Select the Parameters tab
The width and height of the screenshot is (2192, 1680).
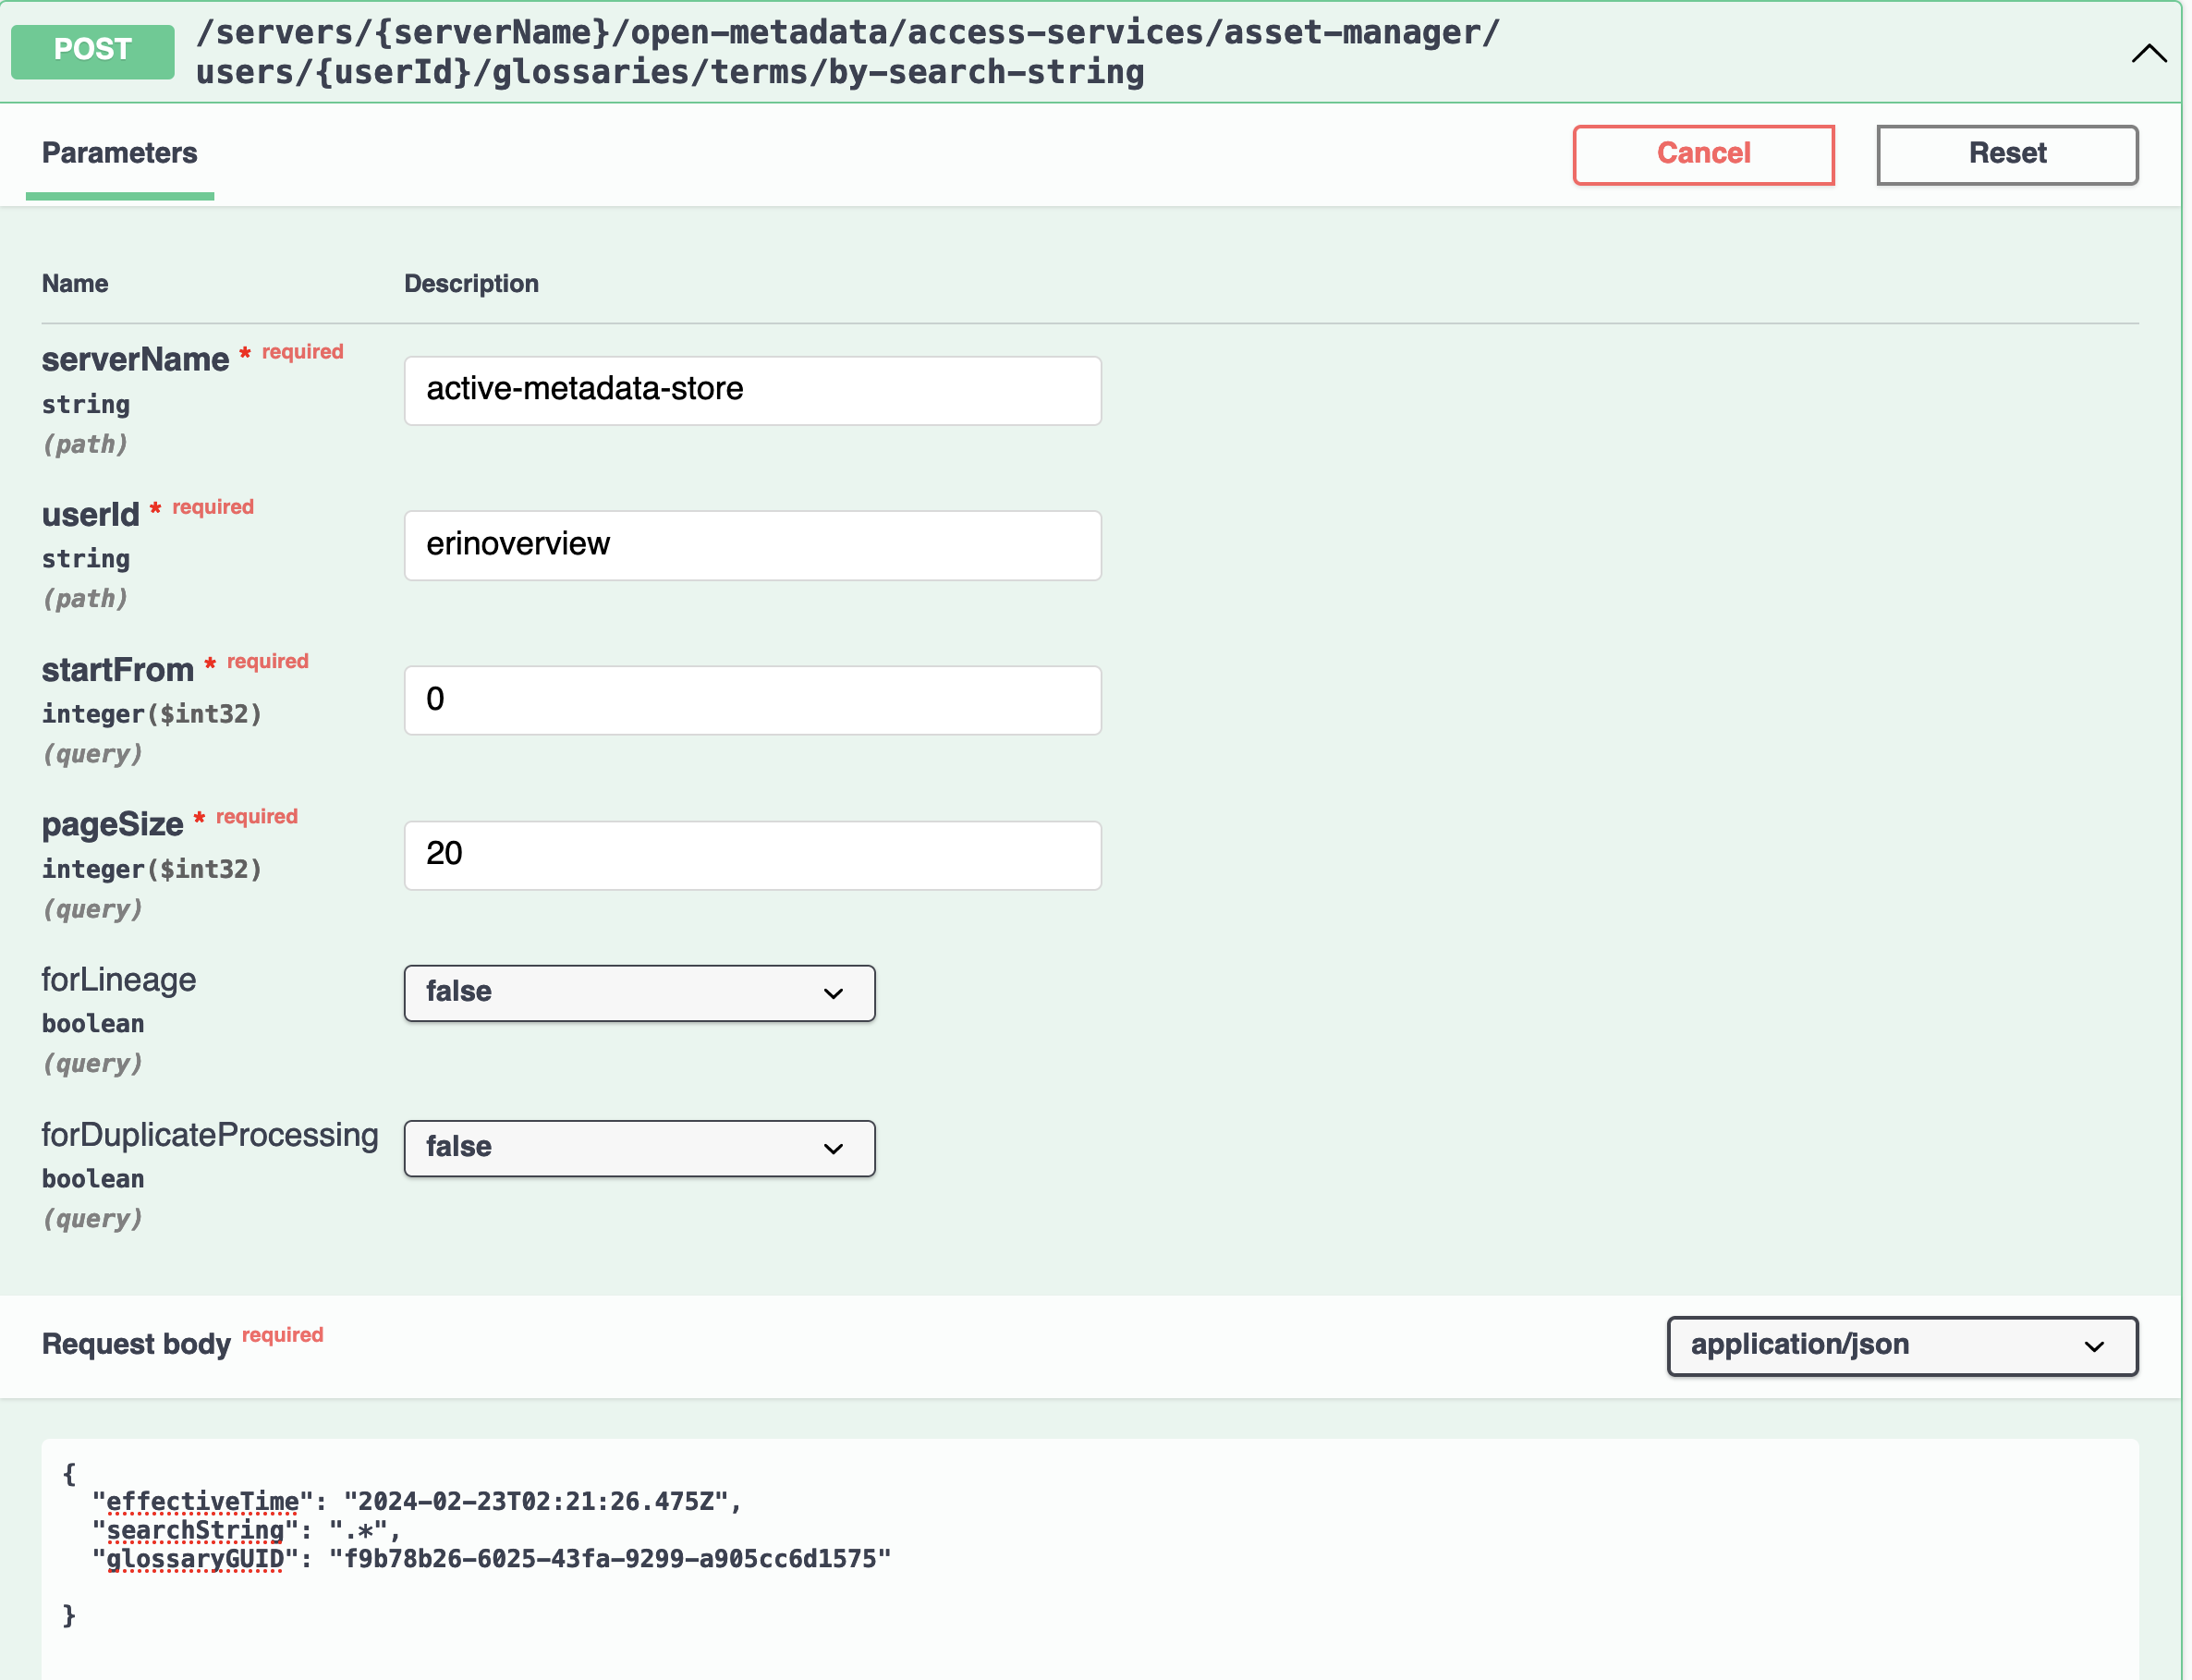[x=119, y=153]
